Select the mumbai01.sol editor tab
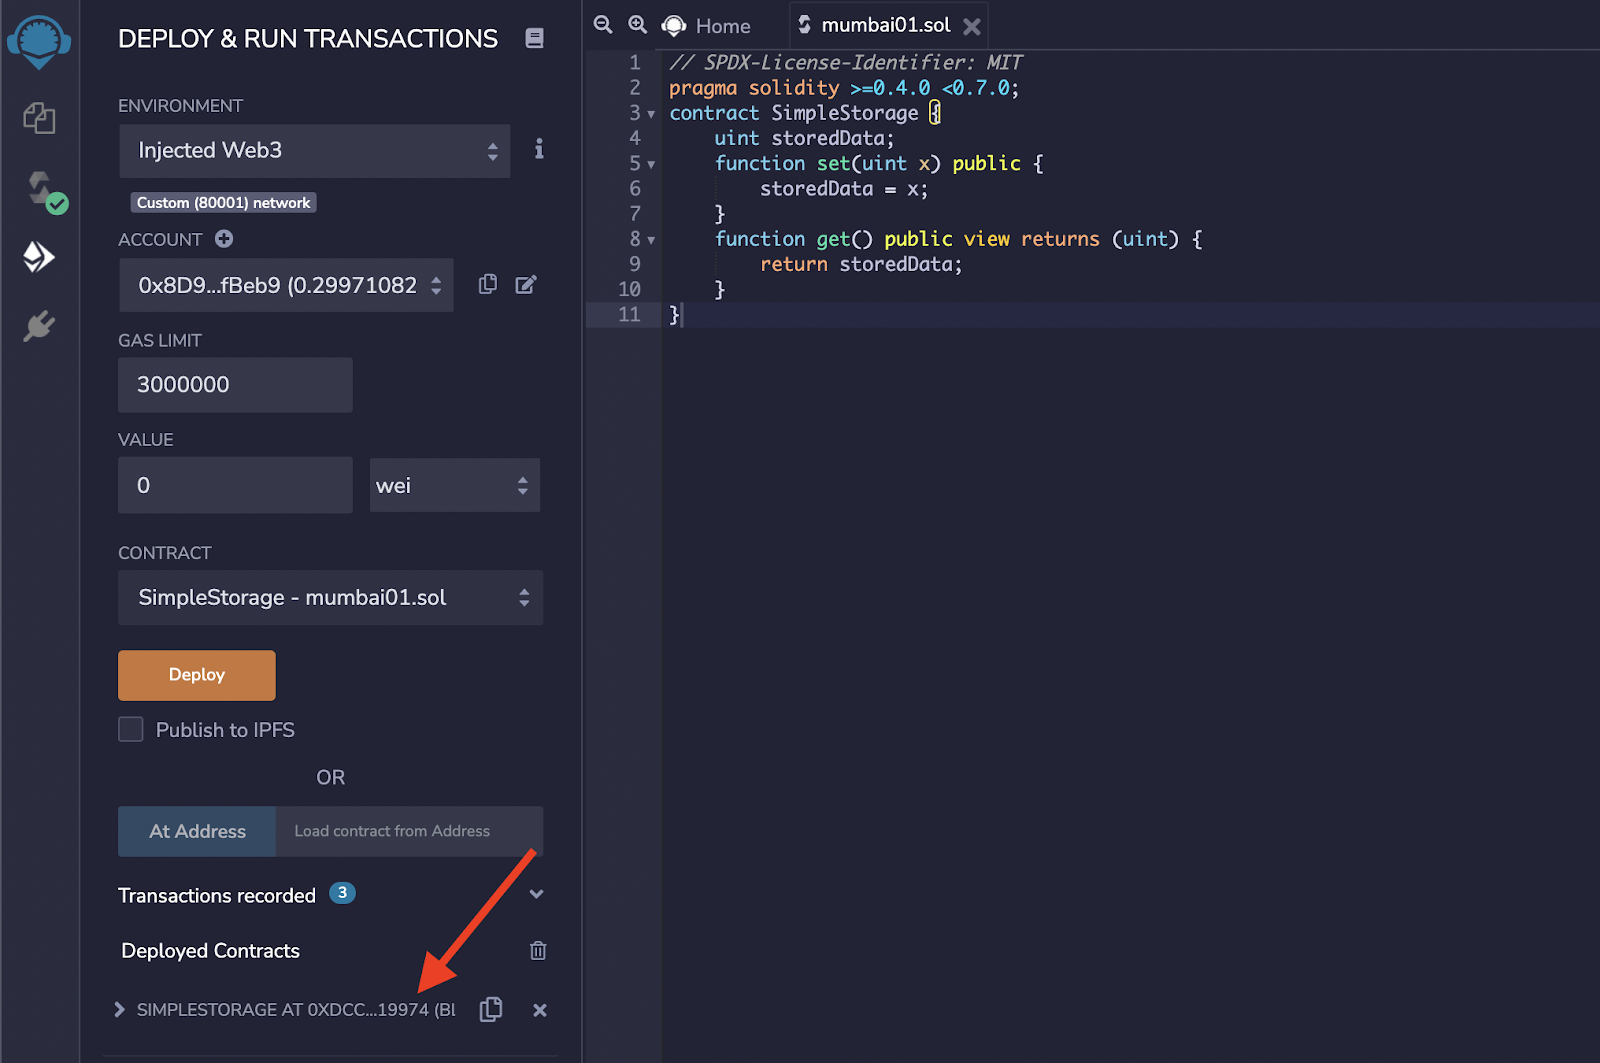The image size is (1600, 1063). click(884, 26)
